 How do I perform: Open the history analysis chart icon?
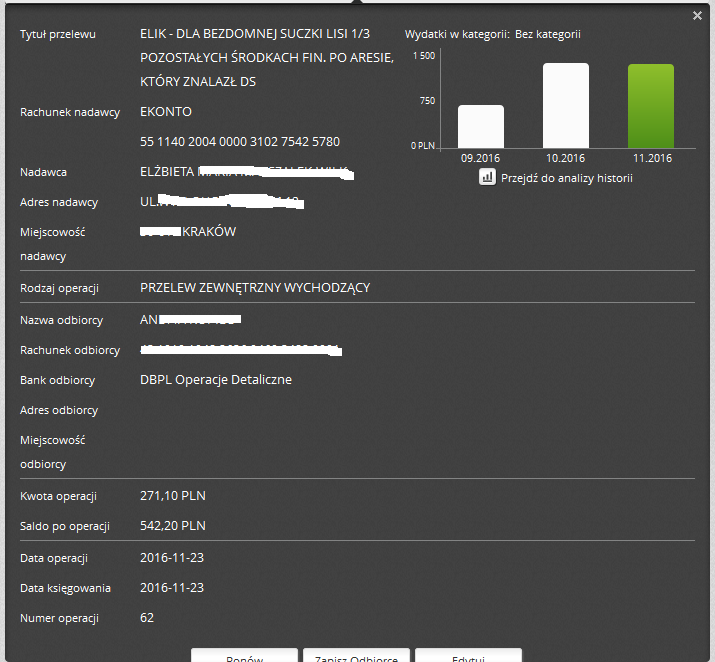coord(487,177)
